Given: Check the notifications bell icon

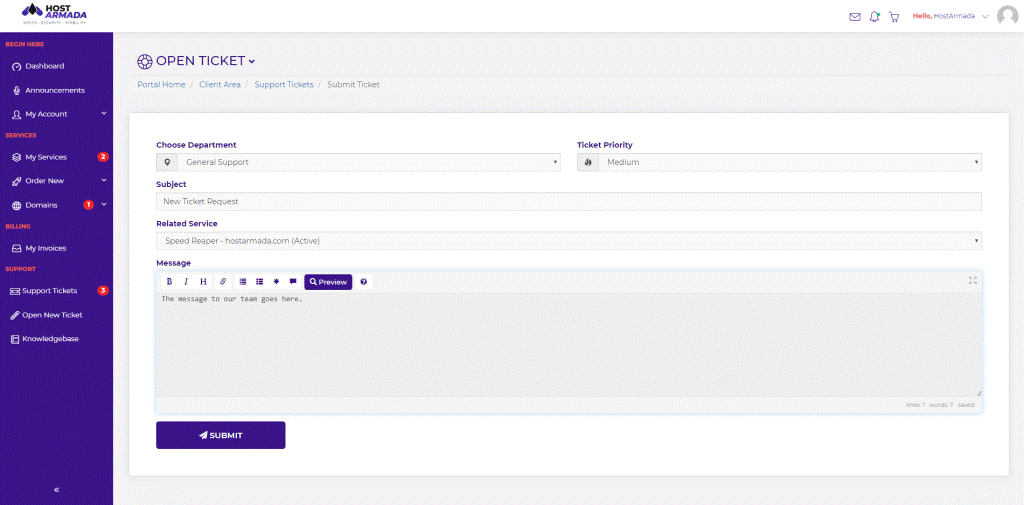Looking at the screenshot, I should (875, 17).
